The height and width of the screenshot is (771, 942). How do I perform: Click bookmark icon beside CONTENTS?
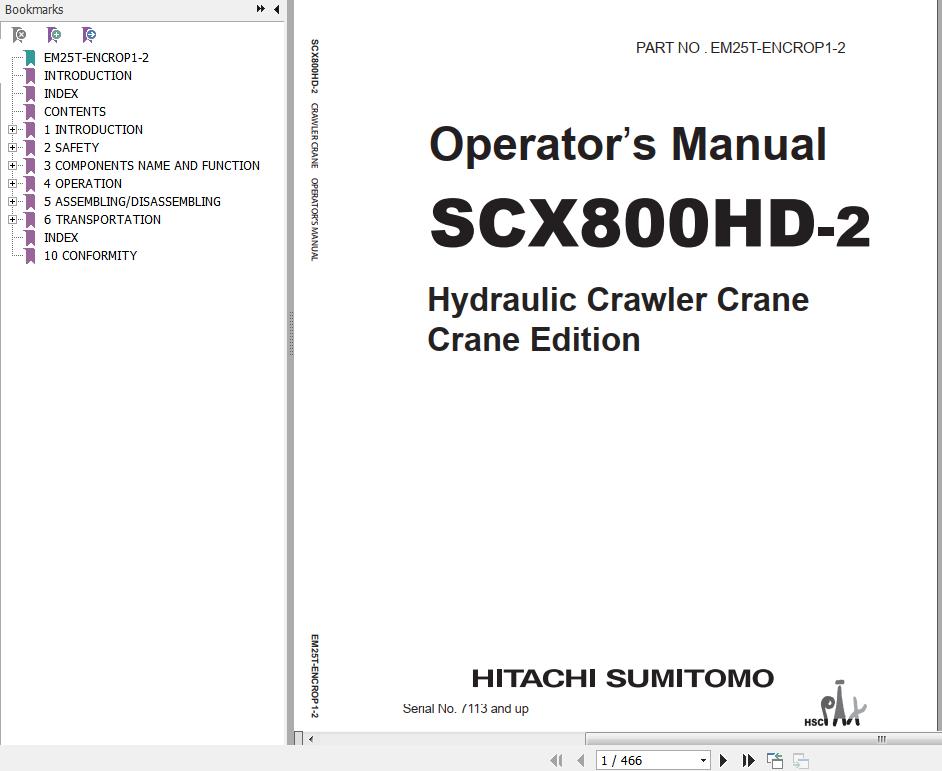pos(30,112)
